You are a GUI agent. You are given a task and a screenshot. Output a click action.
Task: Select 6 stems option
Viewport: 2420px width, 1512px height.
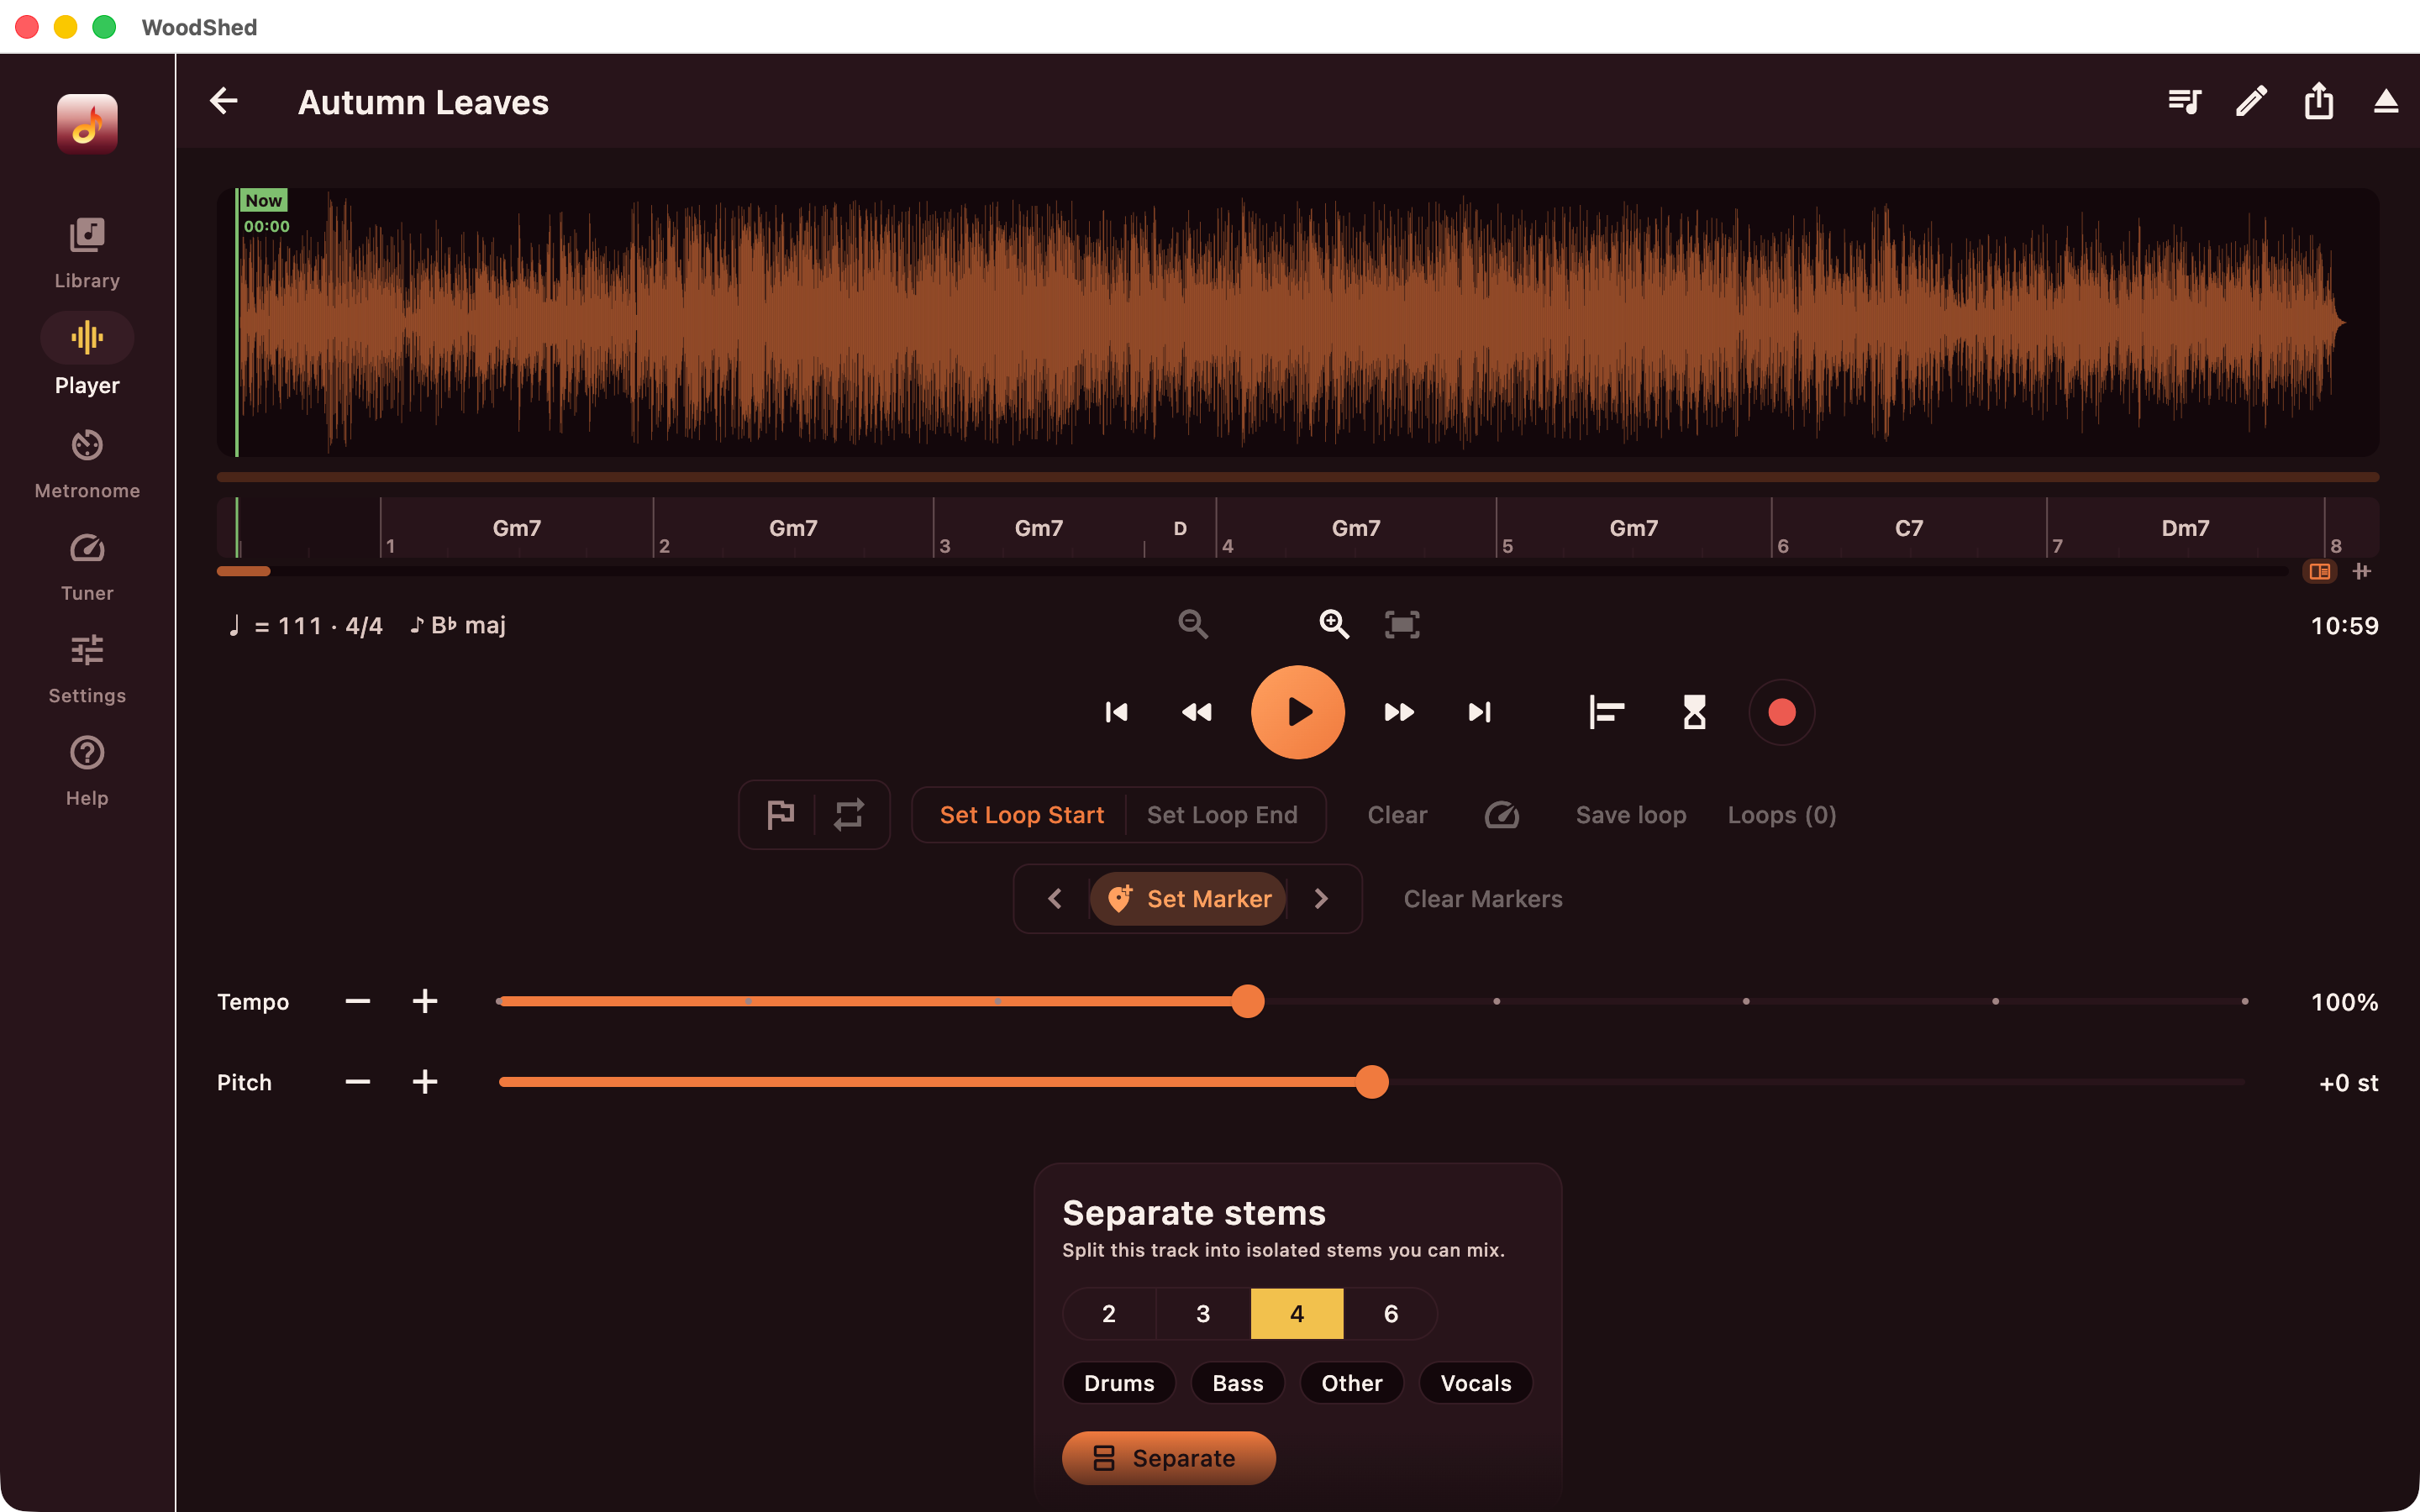tap(1391, 1314)
